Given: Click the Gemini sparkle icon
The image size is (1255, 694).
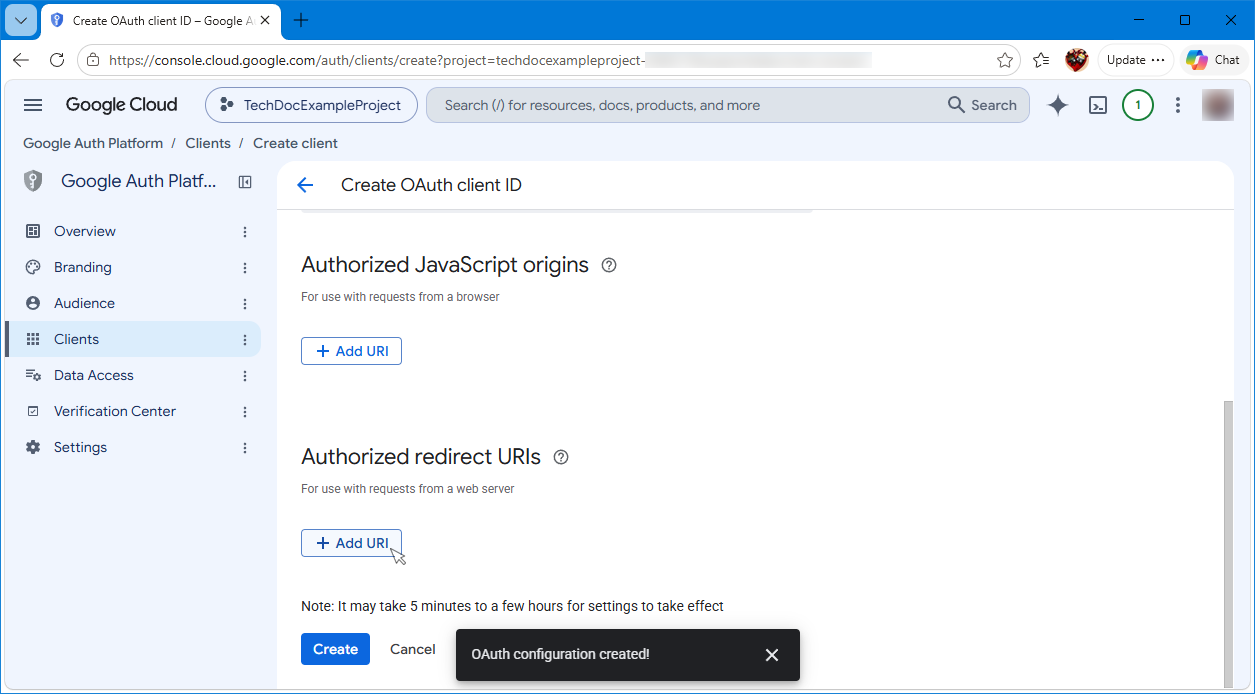Looking at the screenshot, I should [1058, 105].
